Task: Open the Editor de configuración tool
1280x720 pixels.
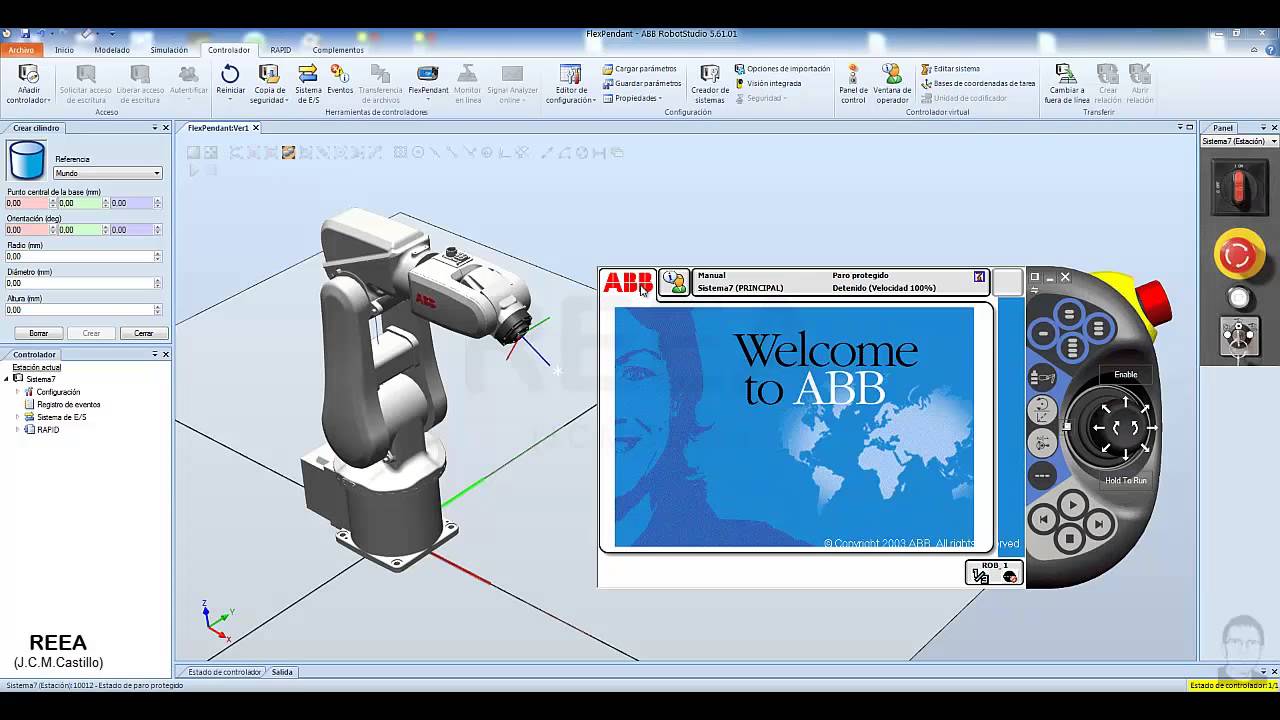Action: (570, 84)
